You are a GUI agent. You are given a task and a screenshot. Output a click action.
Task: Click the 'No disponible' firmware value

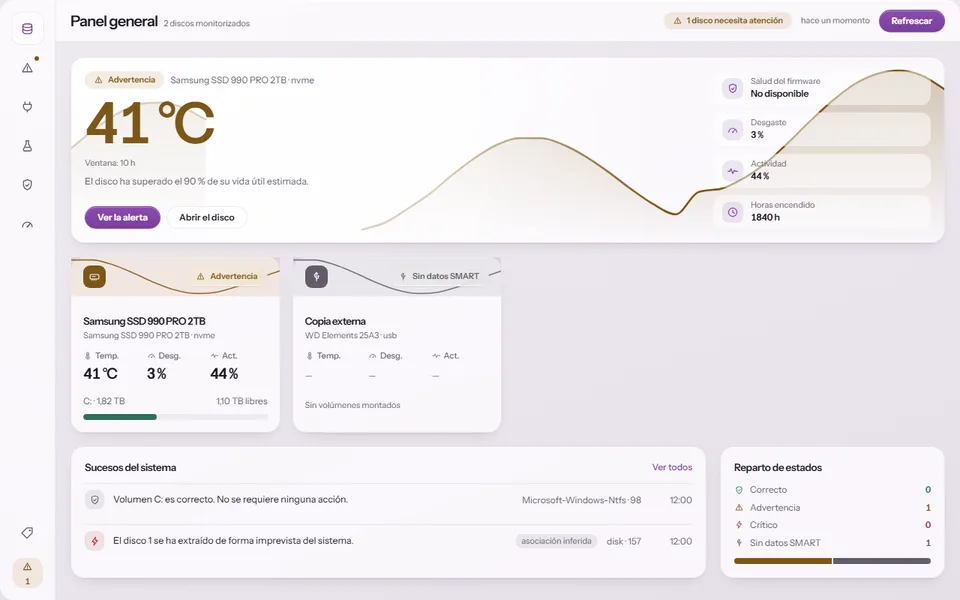click(x=779, y=94)
